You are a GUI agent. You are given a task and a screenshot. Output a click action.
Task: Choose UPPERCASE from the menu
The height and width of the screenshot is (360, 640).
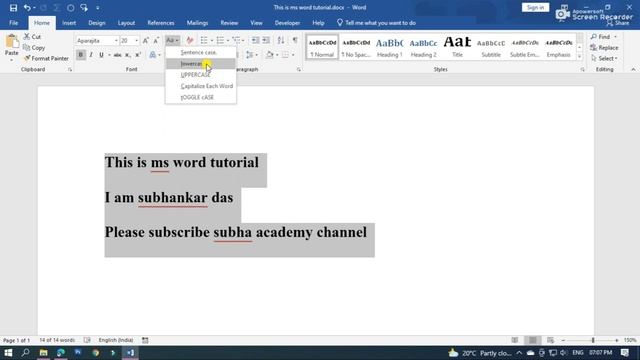[201, 75]
